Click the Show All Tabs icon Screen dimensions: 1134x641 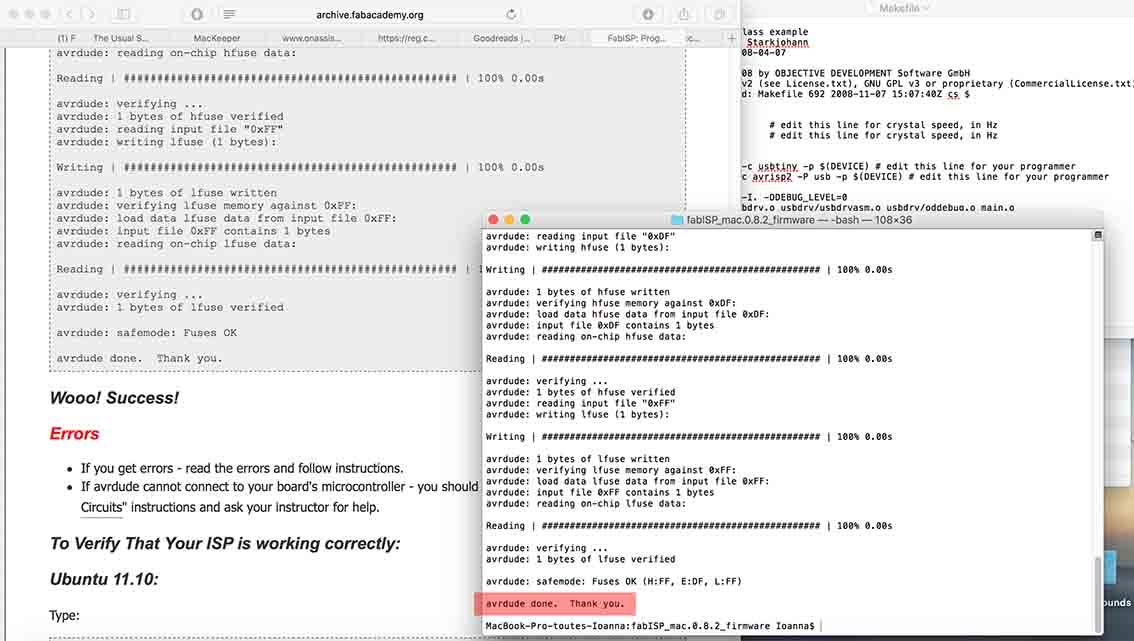[x=719, y=14]
